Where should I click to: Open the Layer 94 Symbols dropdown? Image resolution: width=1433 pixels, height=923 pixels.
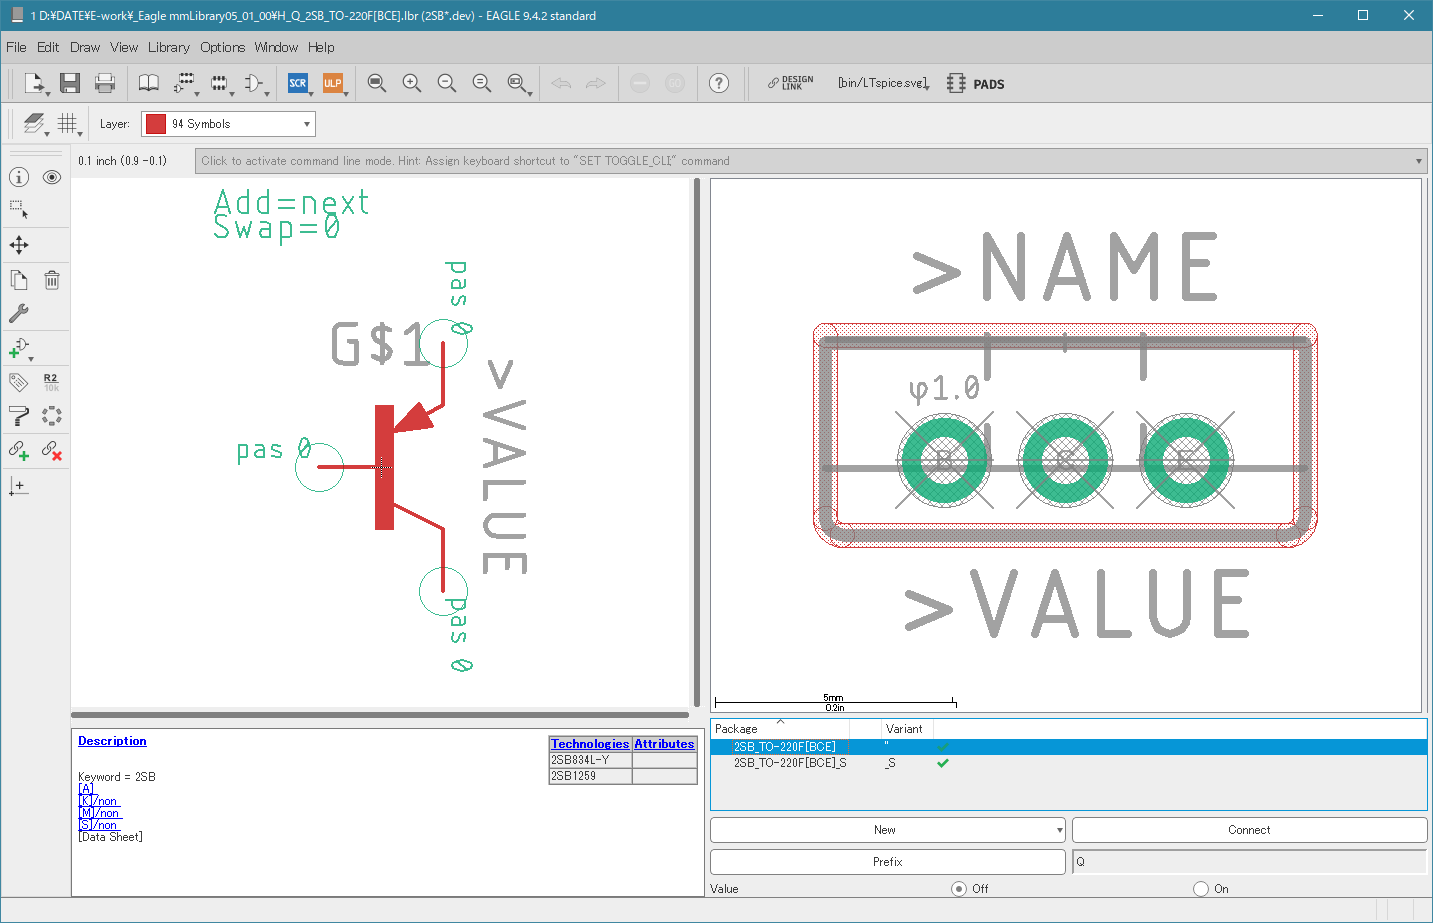click(228, 124)
